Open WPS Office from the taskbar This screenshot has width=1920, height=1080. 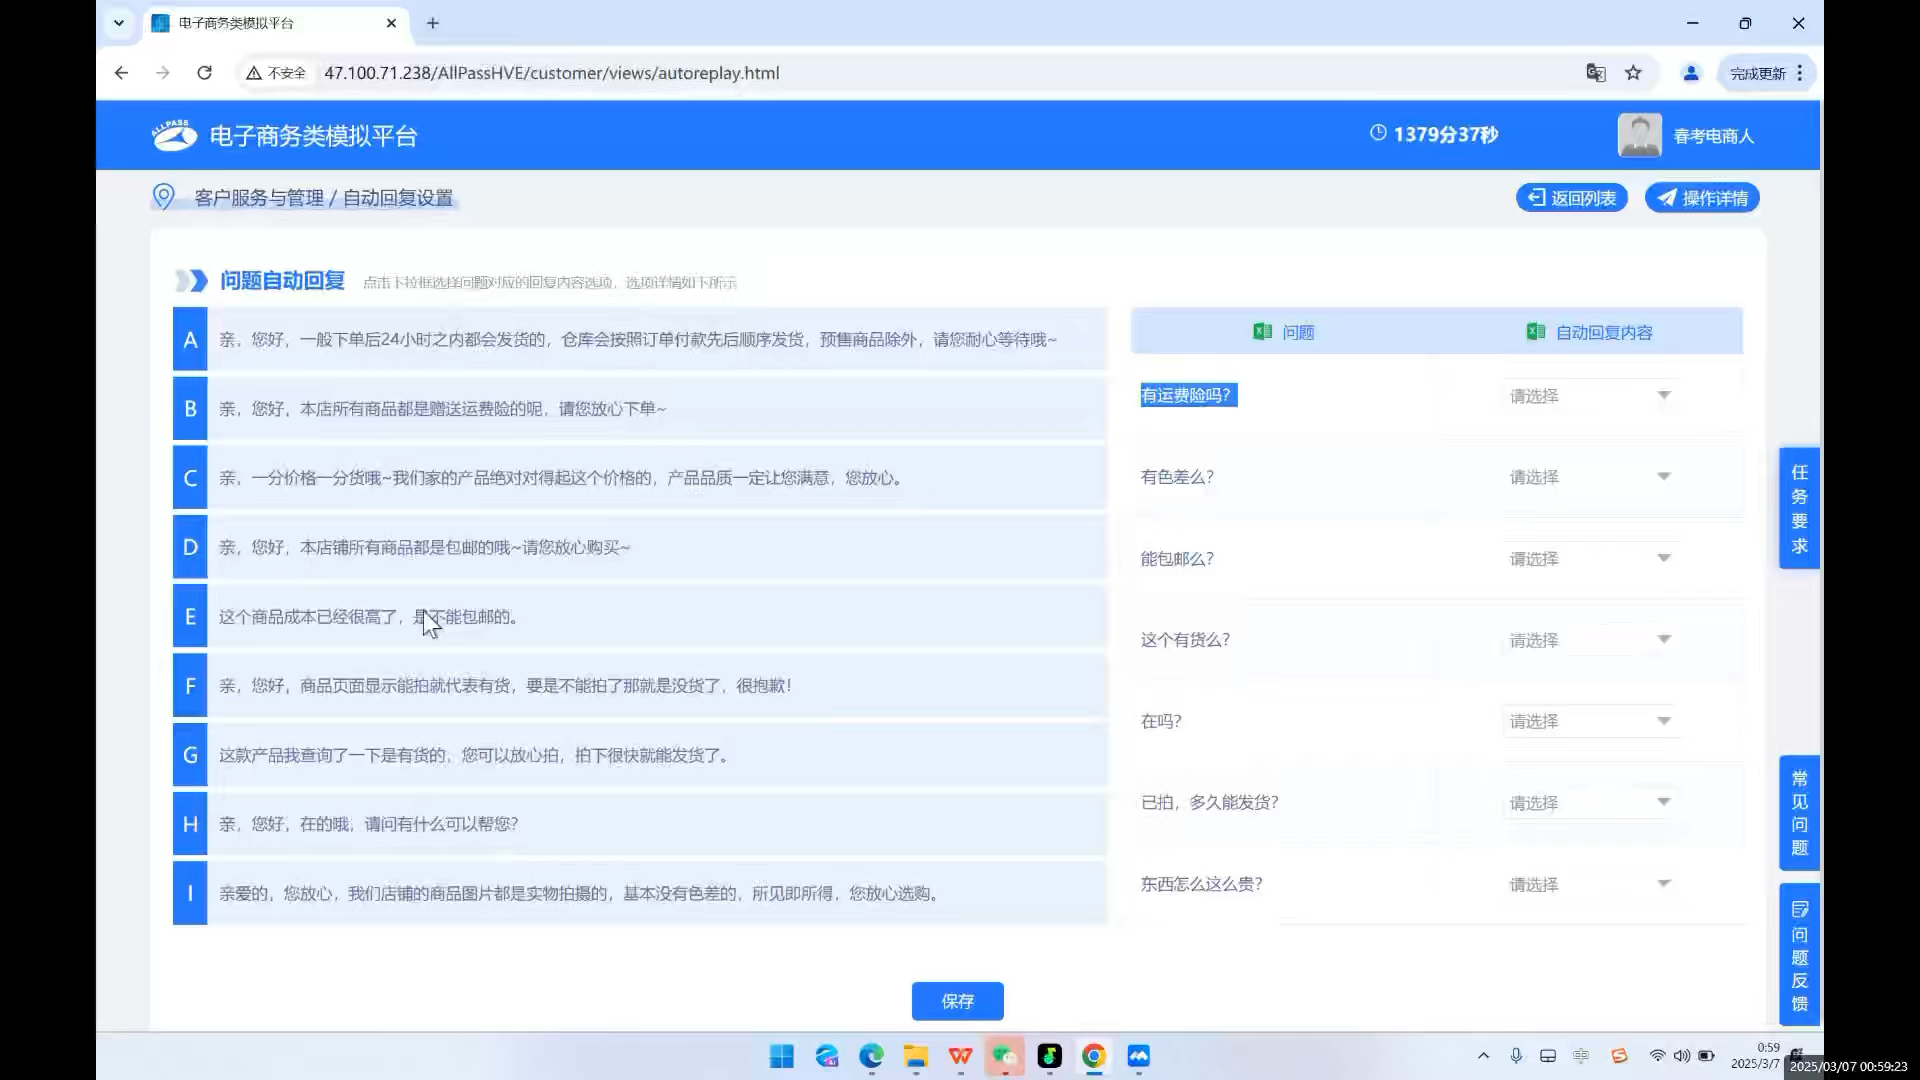tap(960, 1056)
